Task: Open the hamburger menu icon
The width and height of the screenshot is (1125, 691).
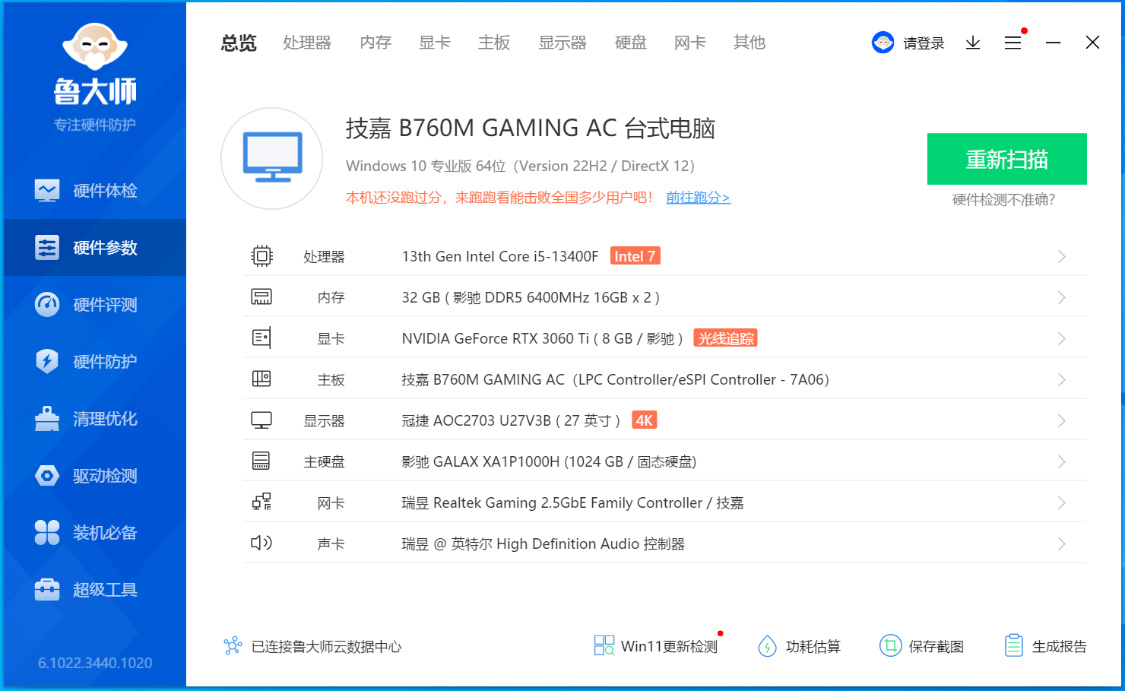Action: click(1013, 43)
